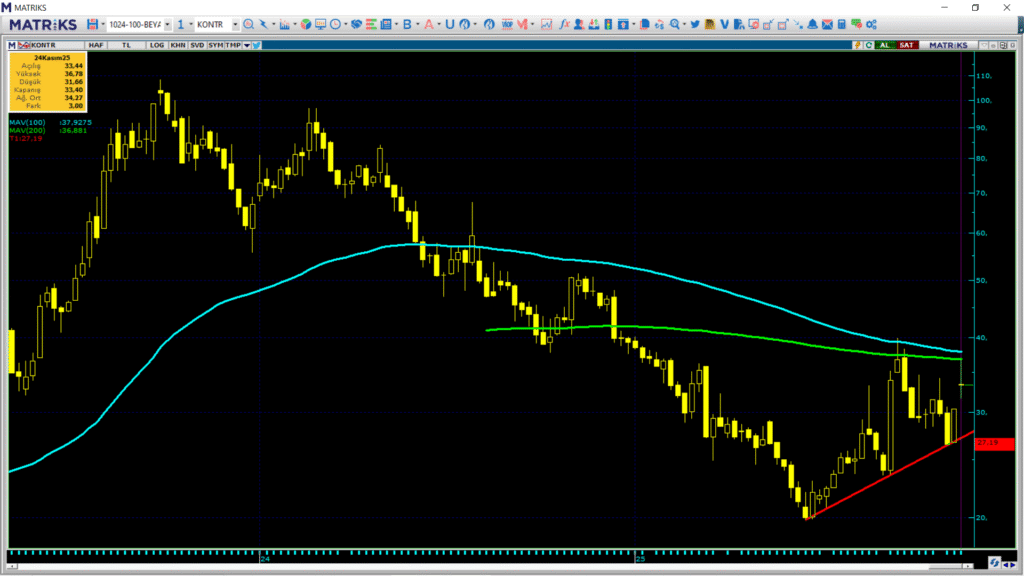Select the HAF period tab
Image resolution: width=1024 pixels, height=576 pixels.
pyautogui.click(x=96, y=45)
